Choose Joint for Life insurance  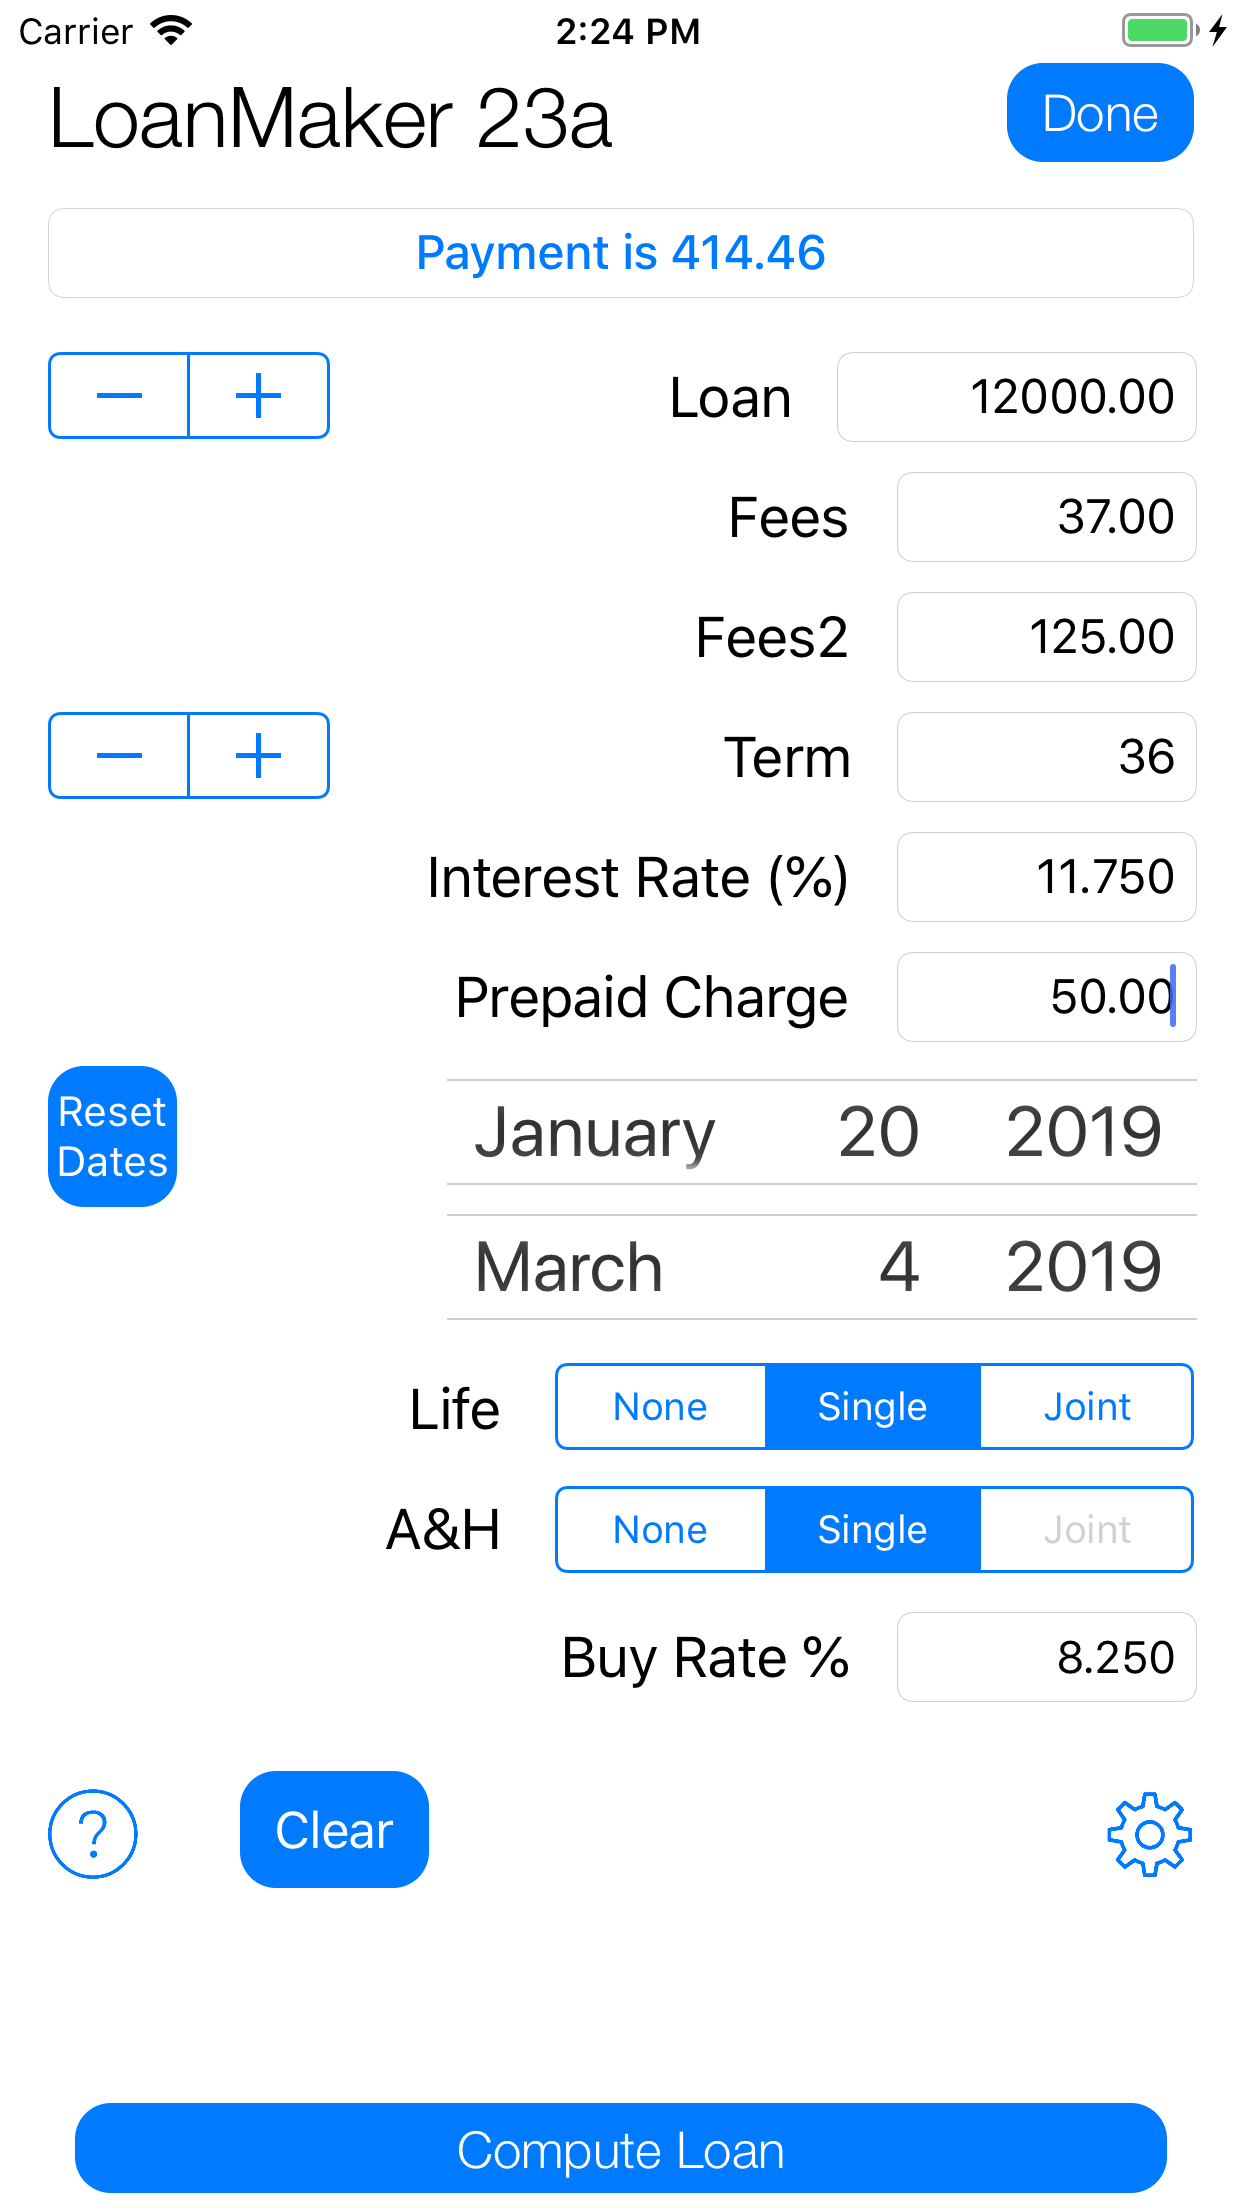click(x=1087, y=1407)
